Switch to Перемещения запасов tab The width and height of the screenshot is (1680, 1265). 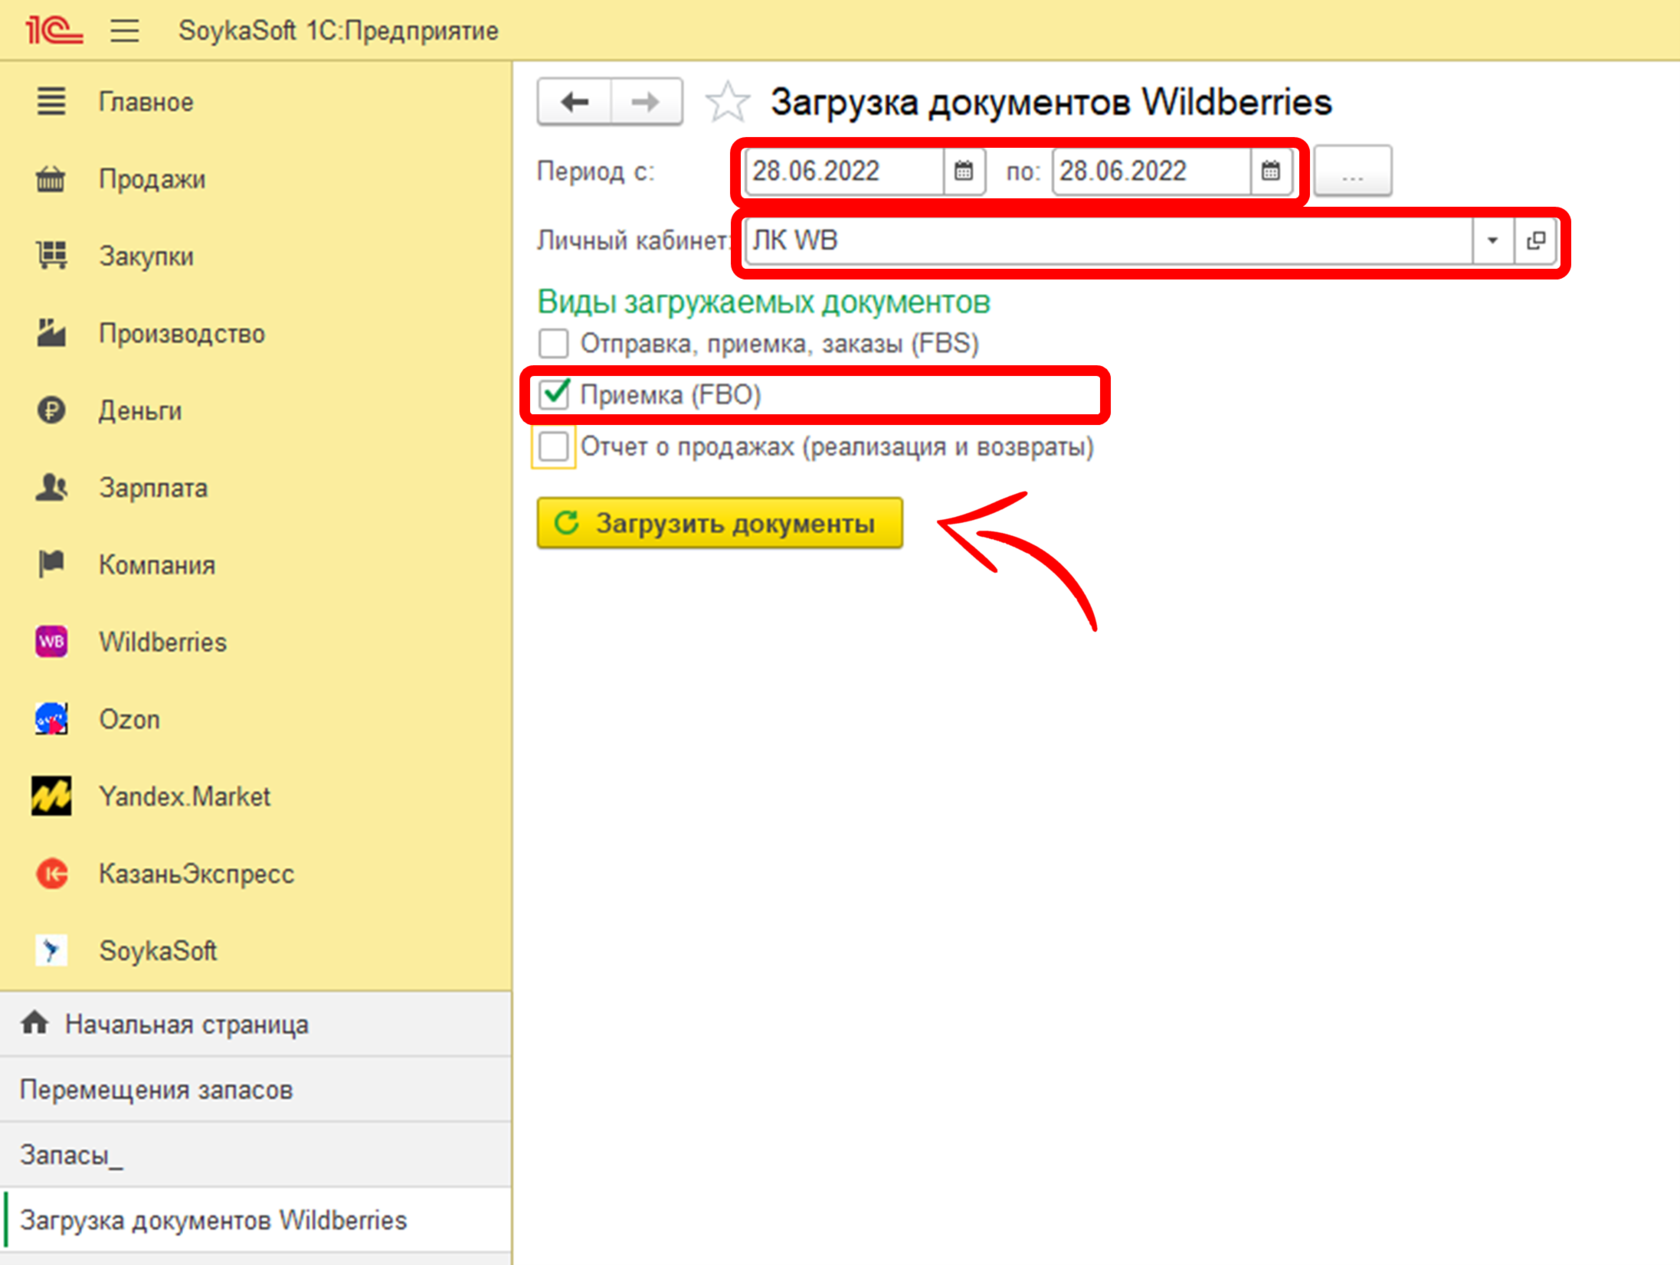click(256, 1089)
